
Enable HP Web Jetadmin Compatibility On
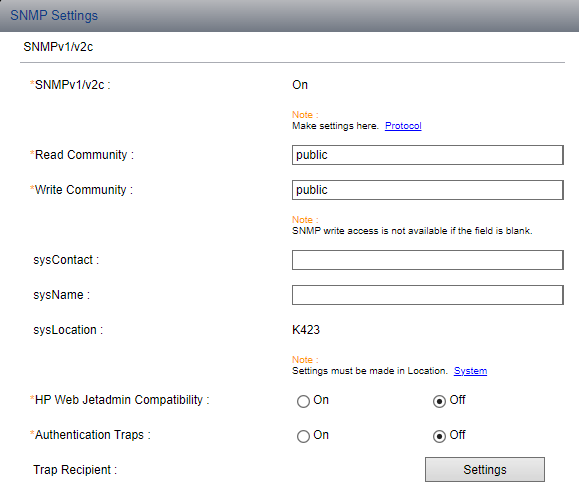(x=303, y=401)
